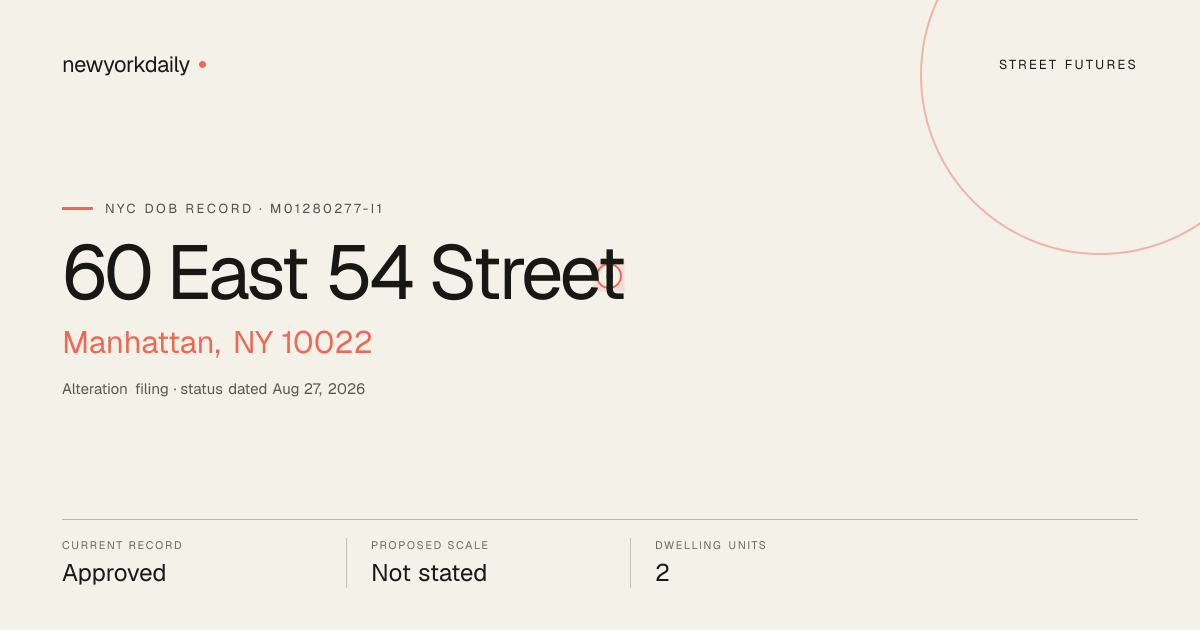1200x630 pixels.
Task: Open the STREET FUTURES section
Action: (x=1068, y=65)
